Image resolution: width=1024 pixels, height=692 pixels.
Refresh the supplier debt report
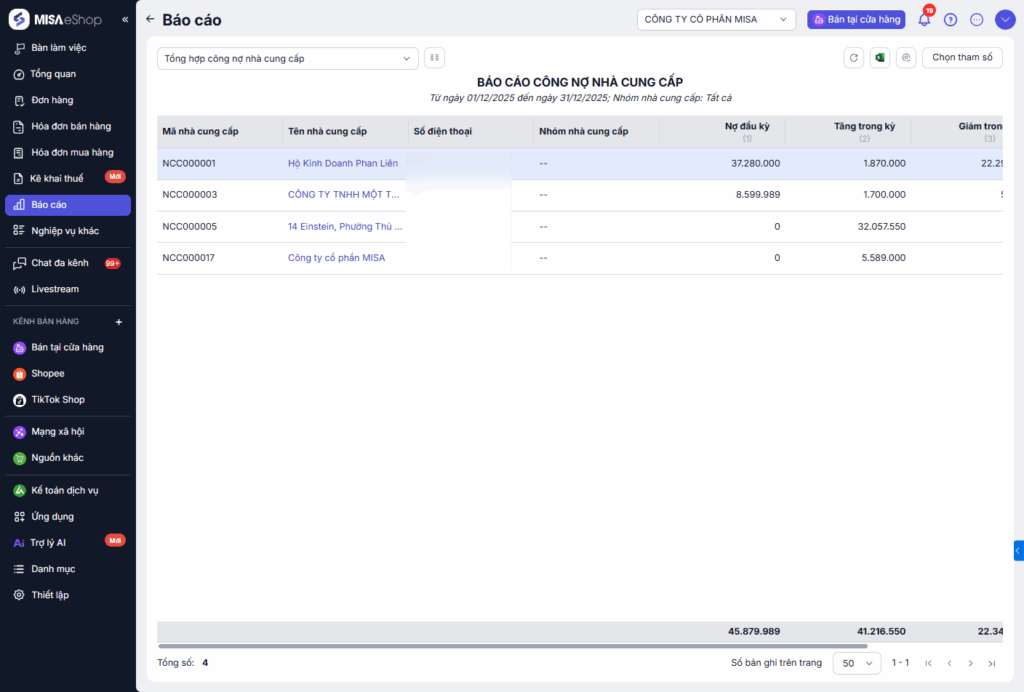853,58
